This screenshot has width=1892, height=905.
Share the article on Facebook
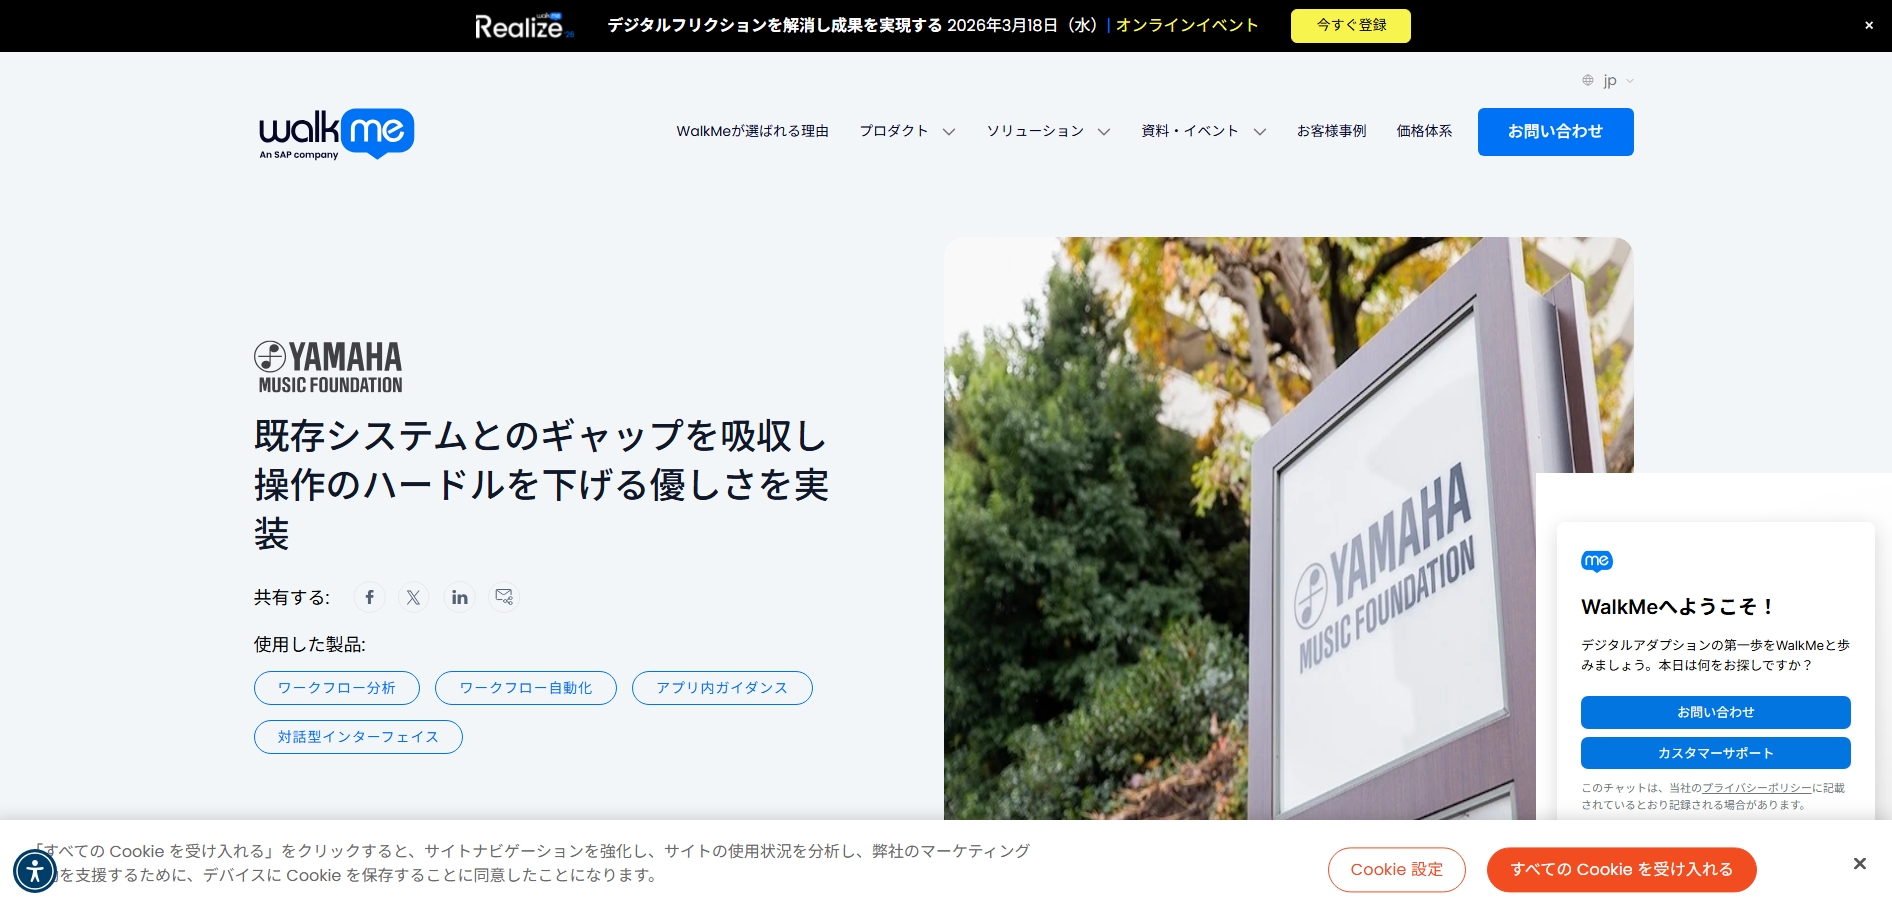pyautogui.click(x=369, y=597)
